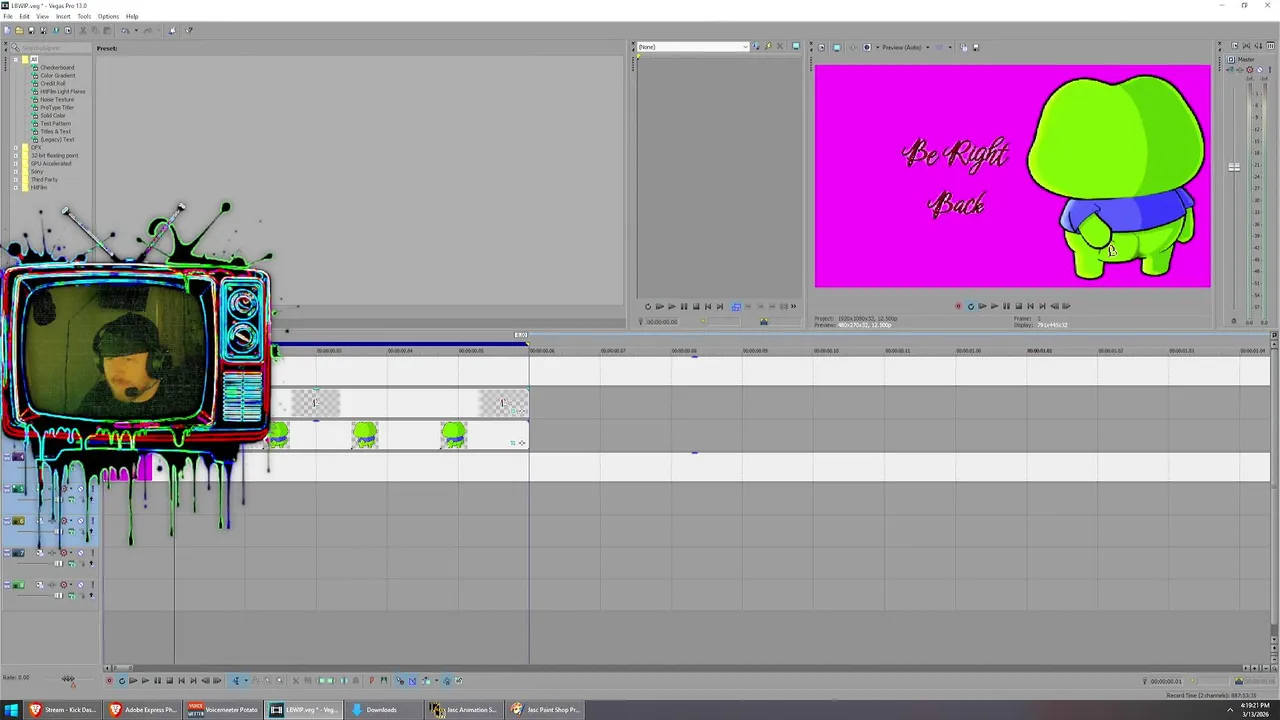Click the Save project toolbar icon
This screenshot has width=1280, height=720.
[x=31, y=30]
